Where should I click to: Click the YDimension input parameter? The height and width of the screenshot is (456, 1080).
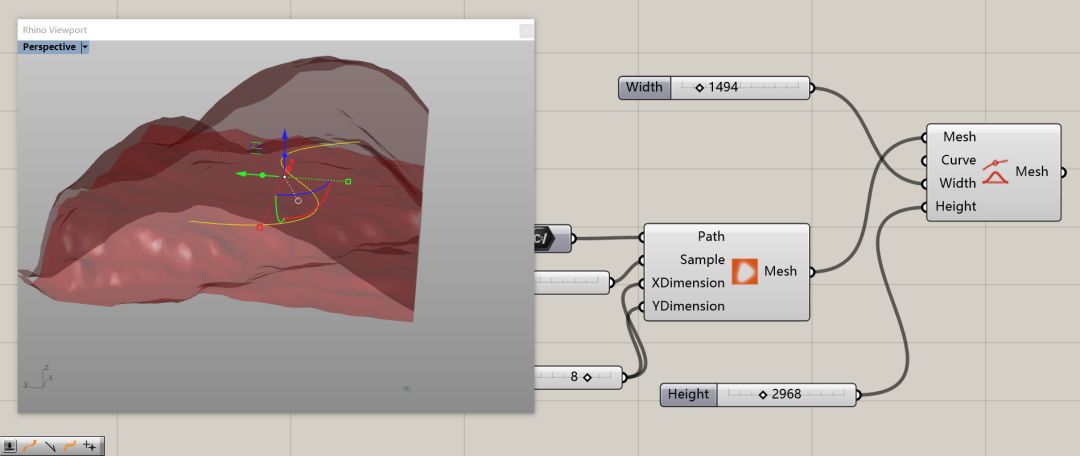tap(688, 306)
